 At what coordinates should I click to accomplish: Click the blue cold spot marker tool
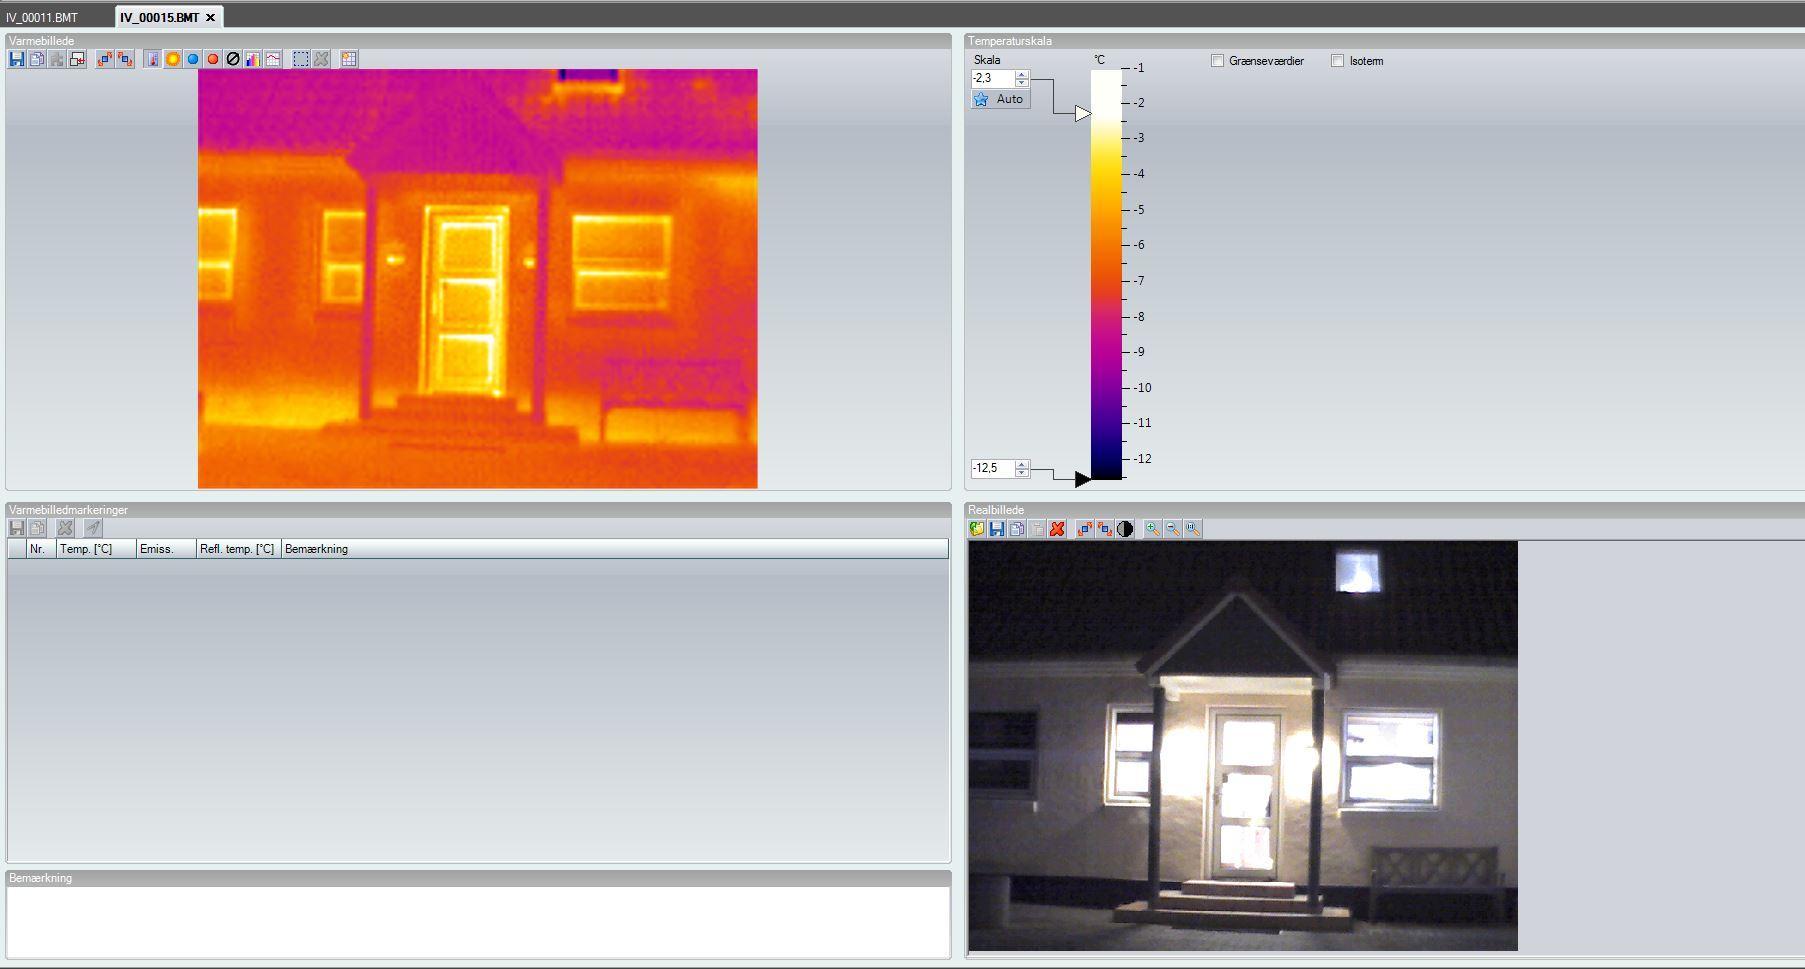click(x=193, y=60)
